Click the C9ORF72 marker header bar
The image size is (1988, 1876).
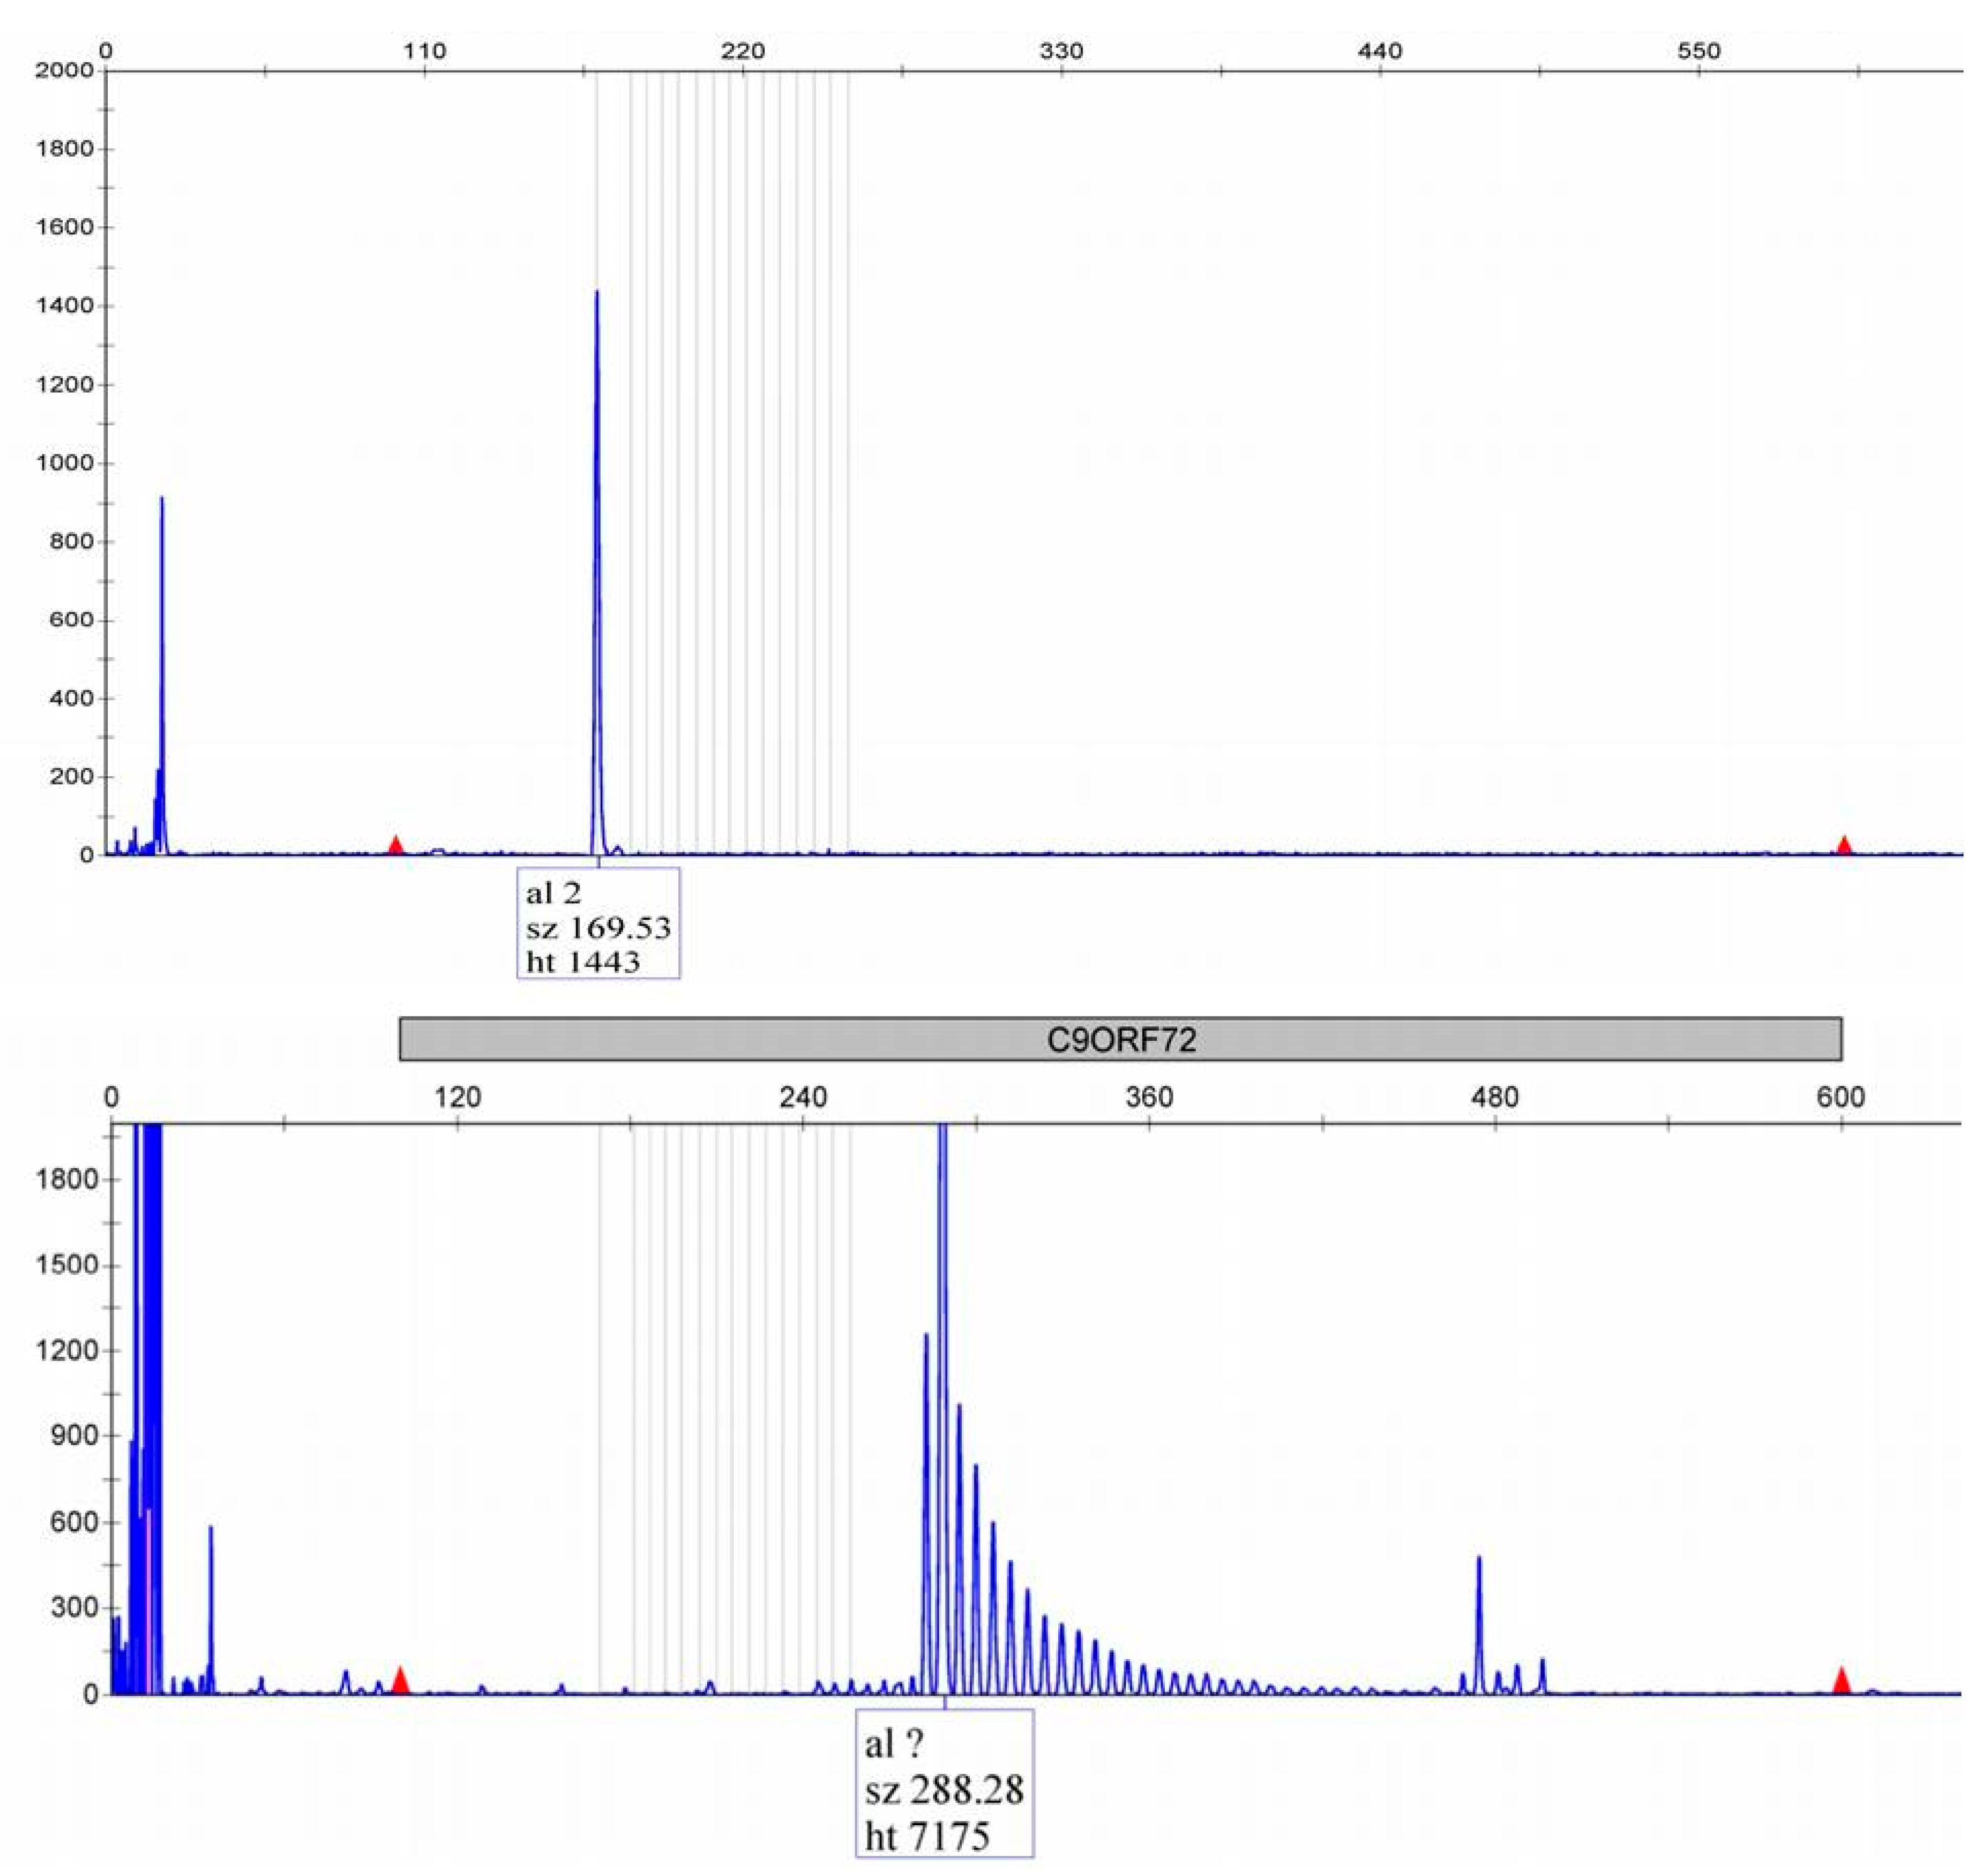pyautogui.click(x=1120, y=1039)
